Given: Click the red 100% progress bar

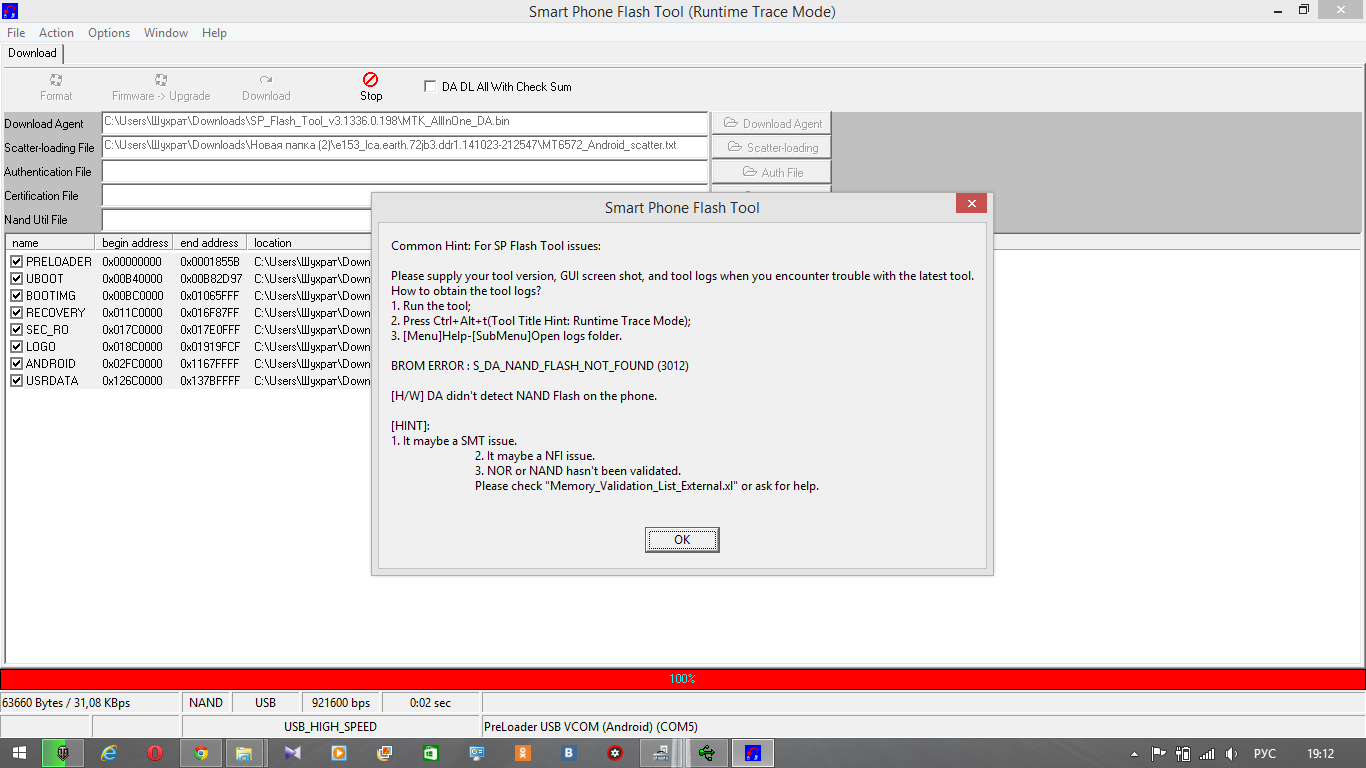Looking at the screenshot, I should point(682,679).
